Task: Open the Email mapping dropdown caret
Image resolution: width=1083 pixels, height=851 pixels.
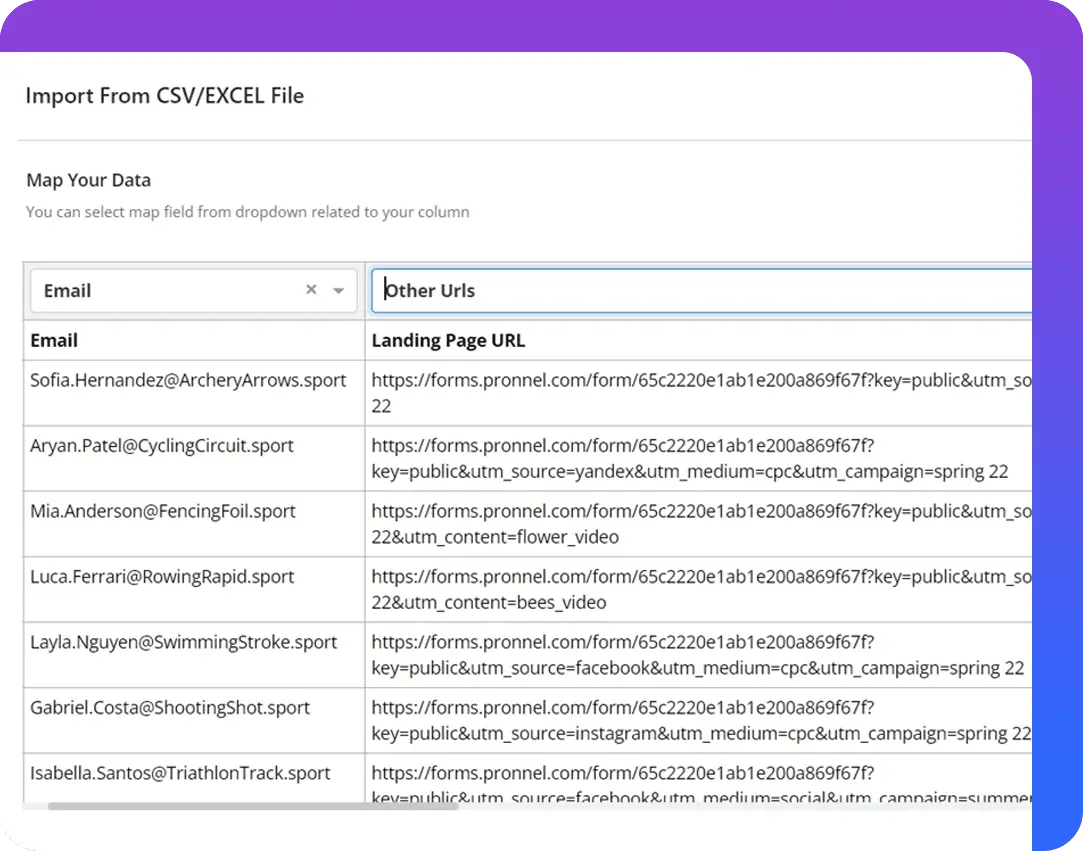Action: [x=341, y=290]
